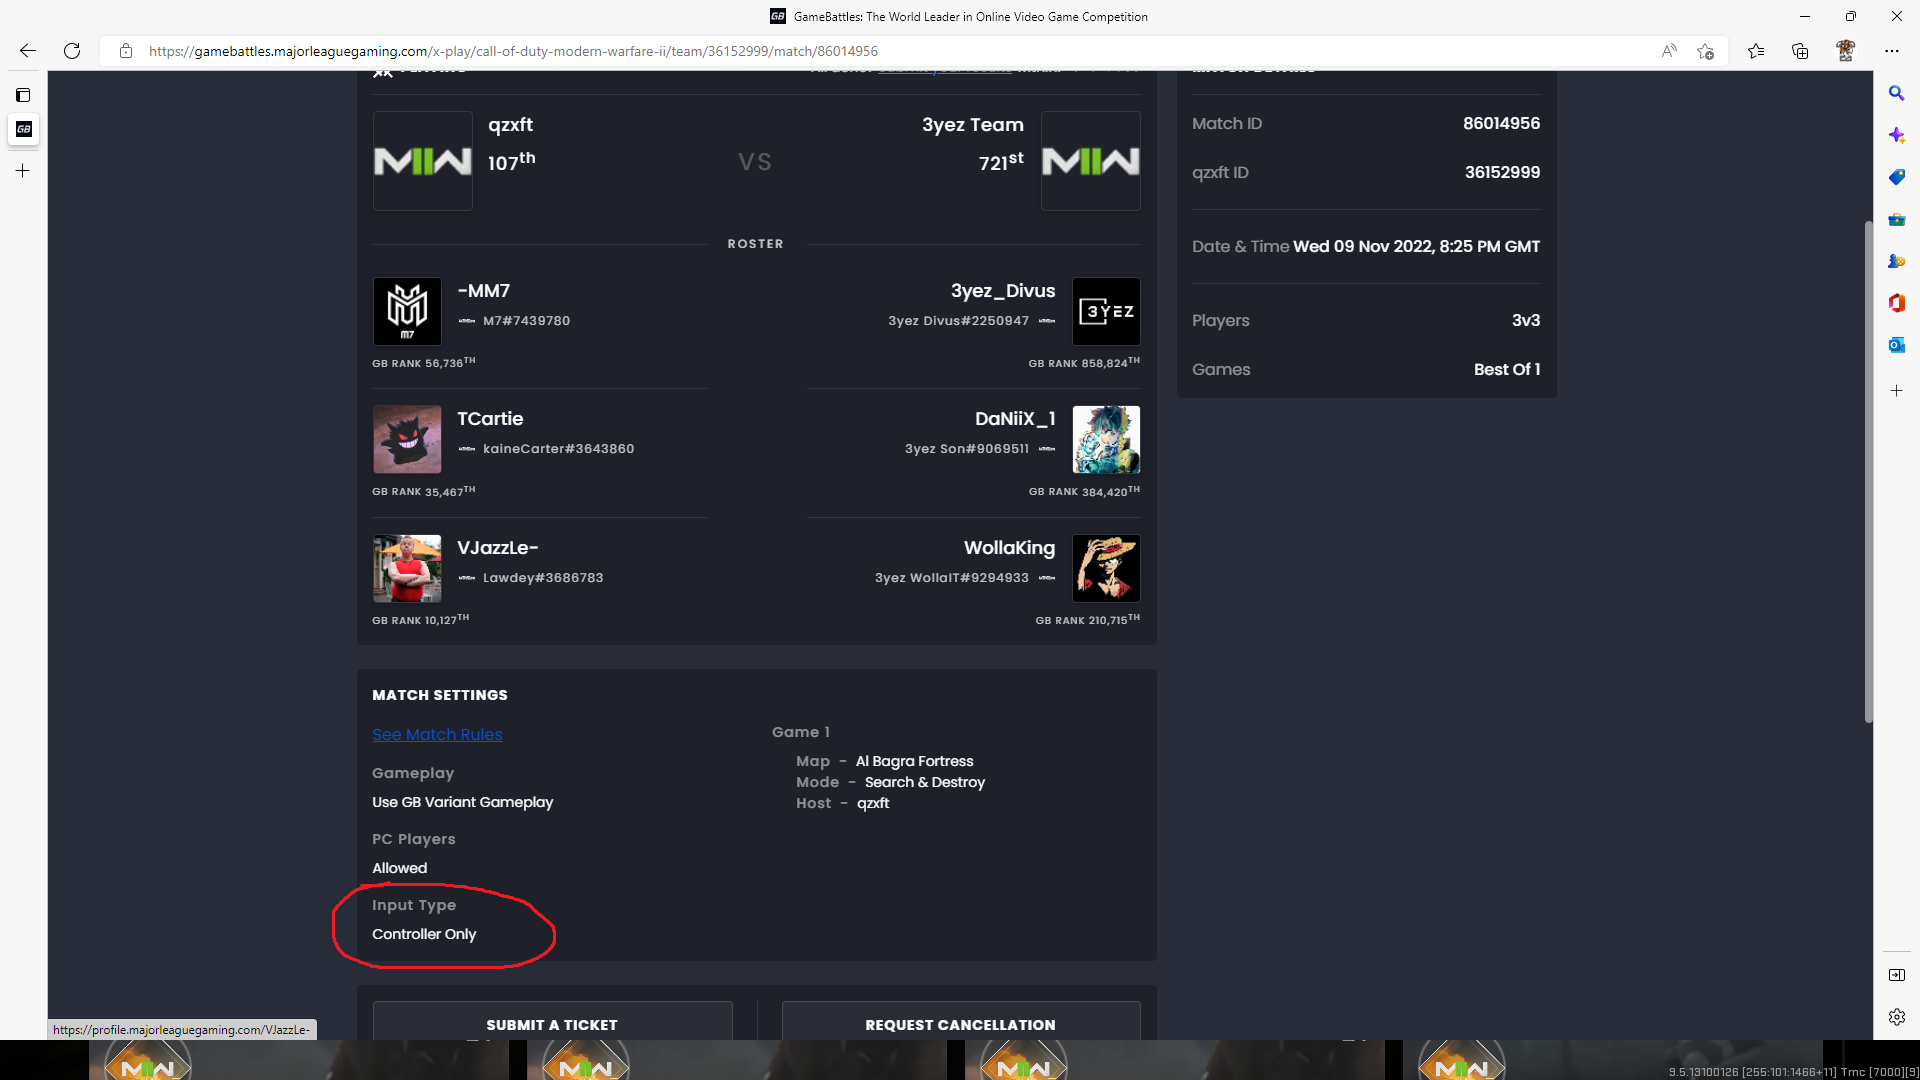Viewport: 1920px width, 1080px height.
Task: Go back to the previous page
Action: tap(28, 51)
